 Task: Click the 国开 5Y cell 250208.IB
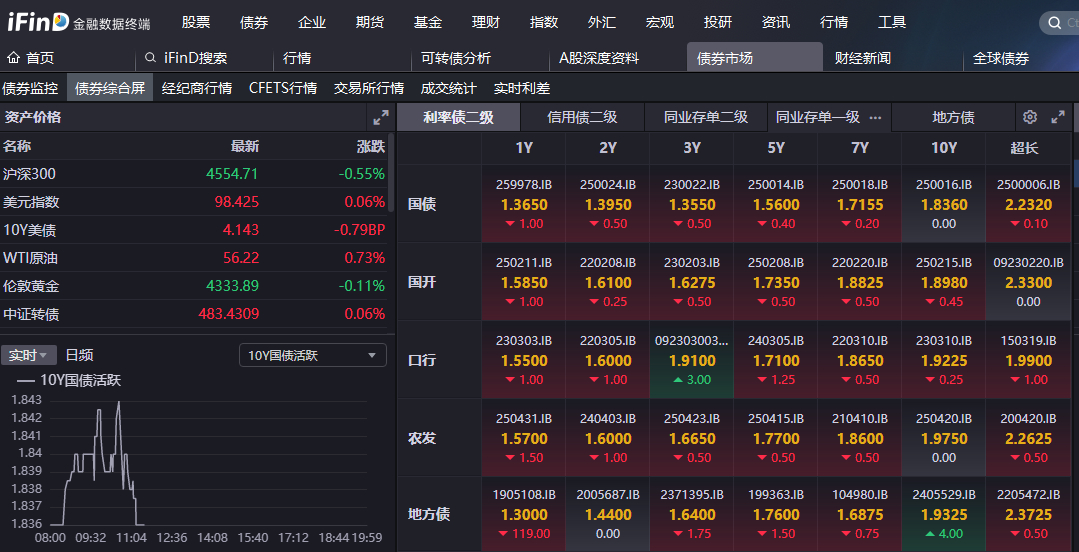click(x=776, y=282)
